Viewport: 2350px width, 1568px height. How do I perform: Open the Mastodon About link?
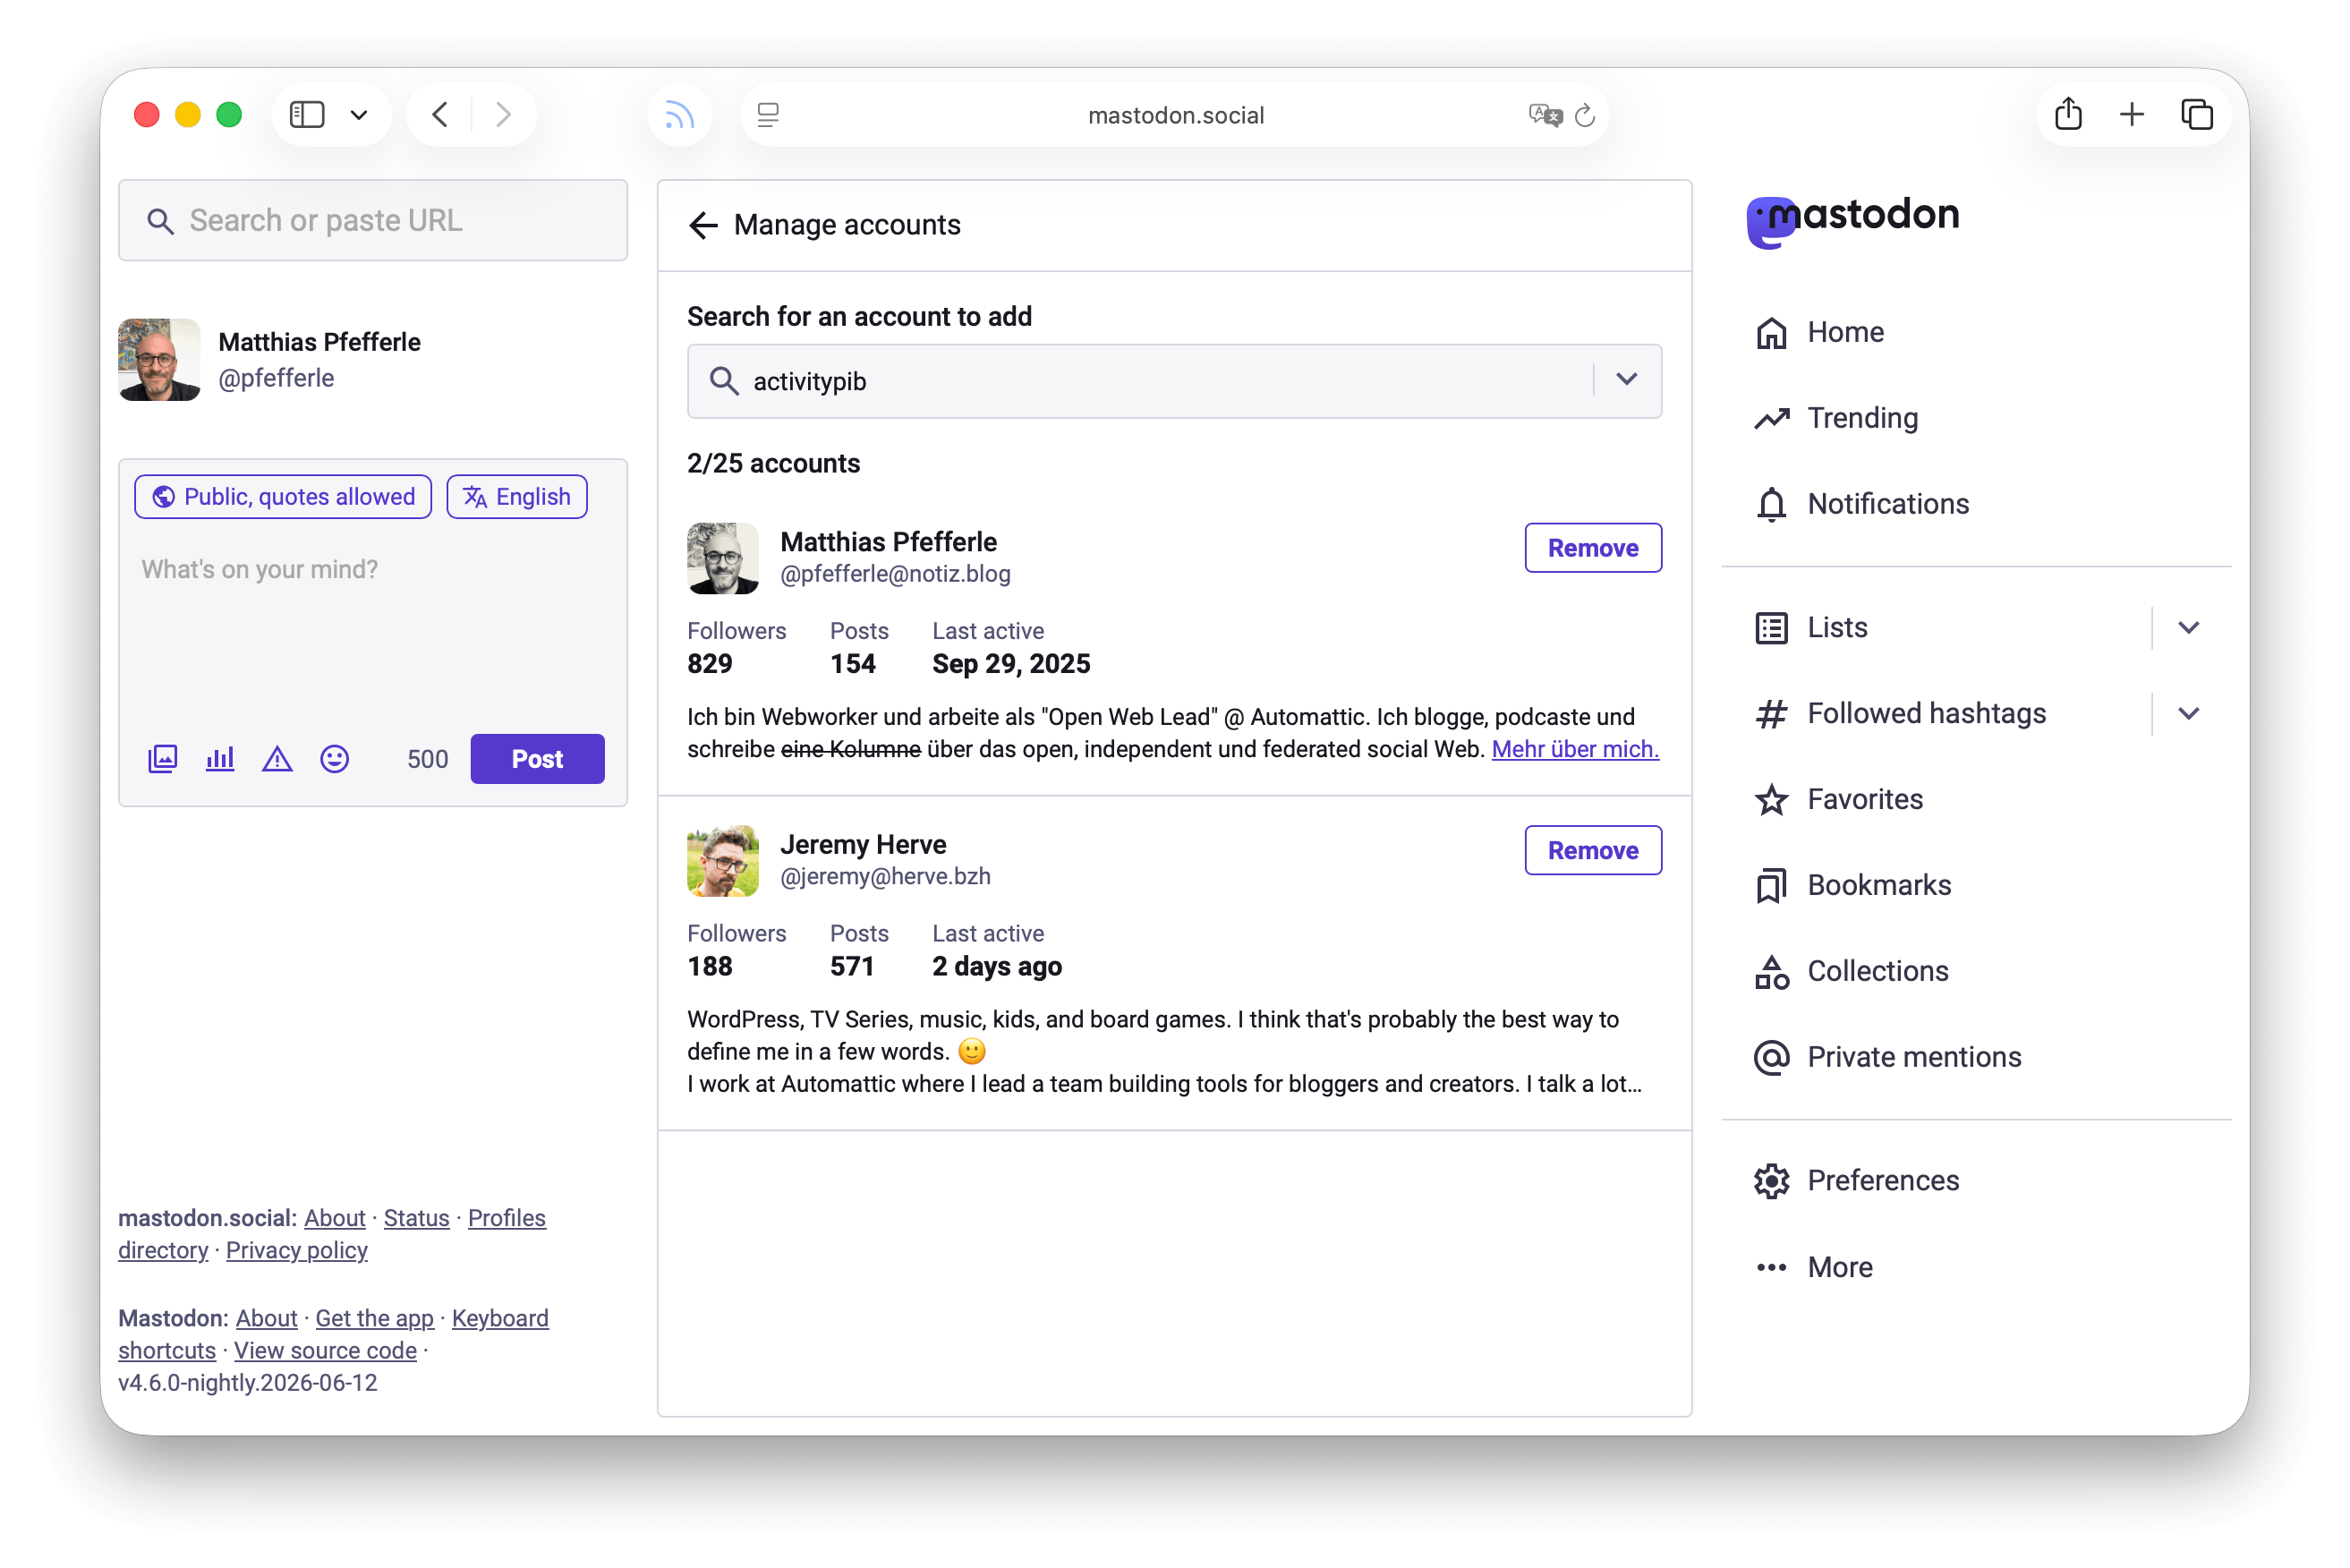pos(266,1318)
